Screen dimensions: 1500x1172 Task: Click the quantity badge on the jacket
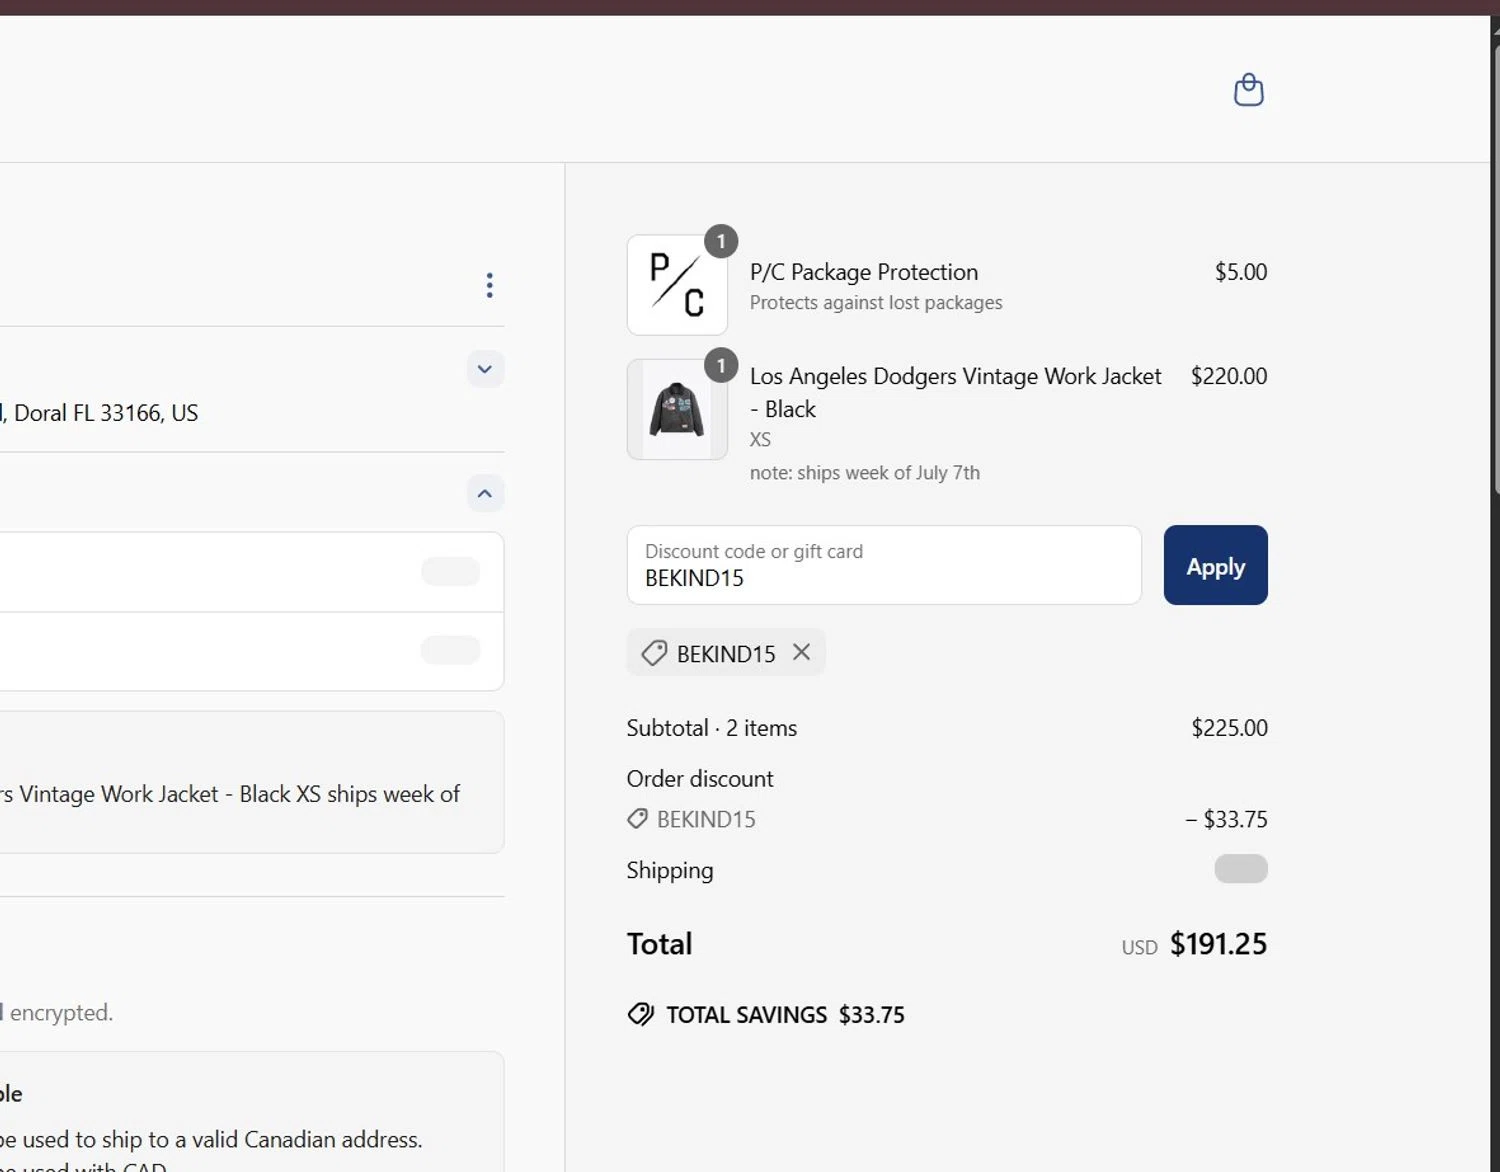(721, 365)
